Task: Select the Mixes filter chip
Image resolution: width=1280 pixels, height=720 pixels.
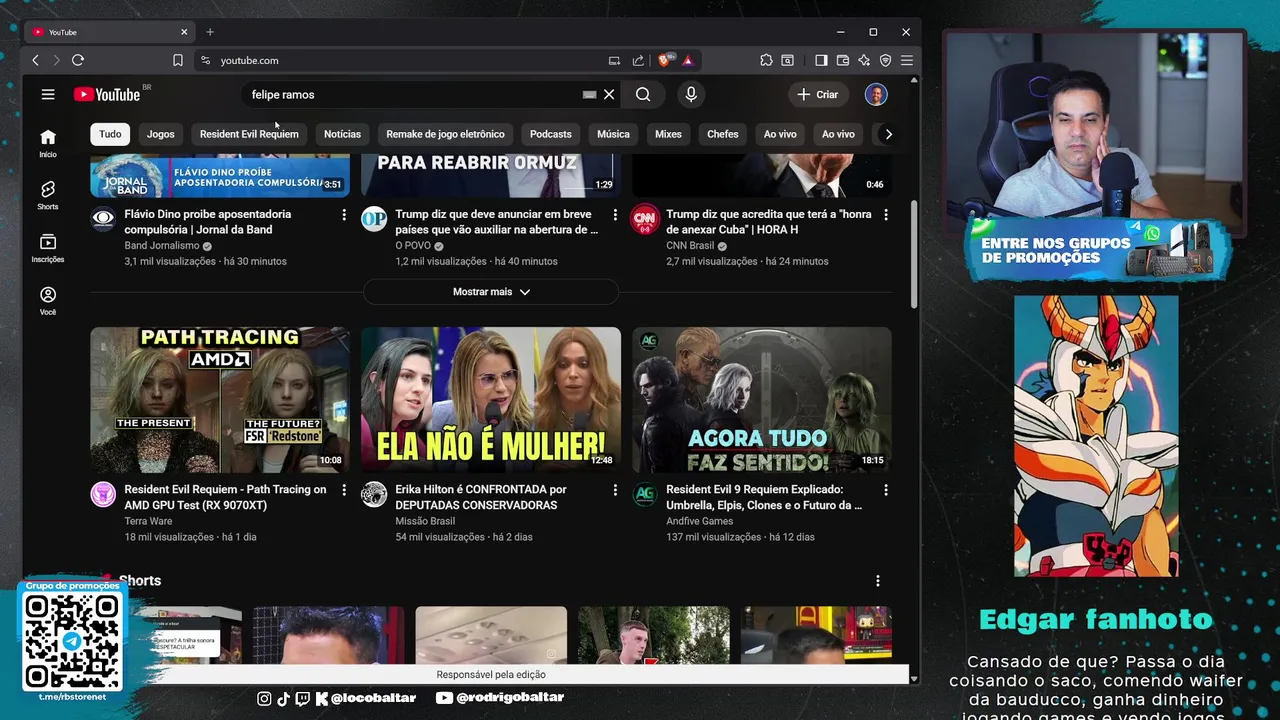Action: pos(668,134)
